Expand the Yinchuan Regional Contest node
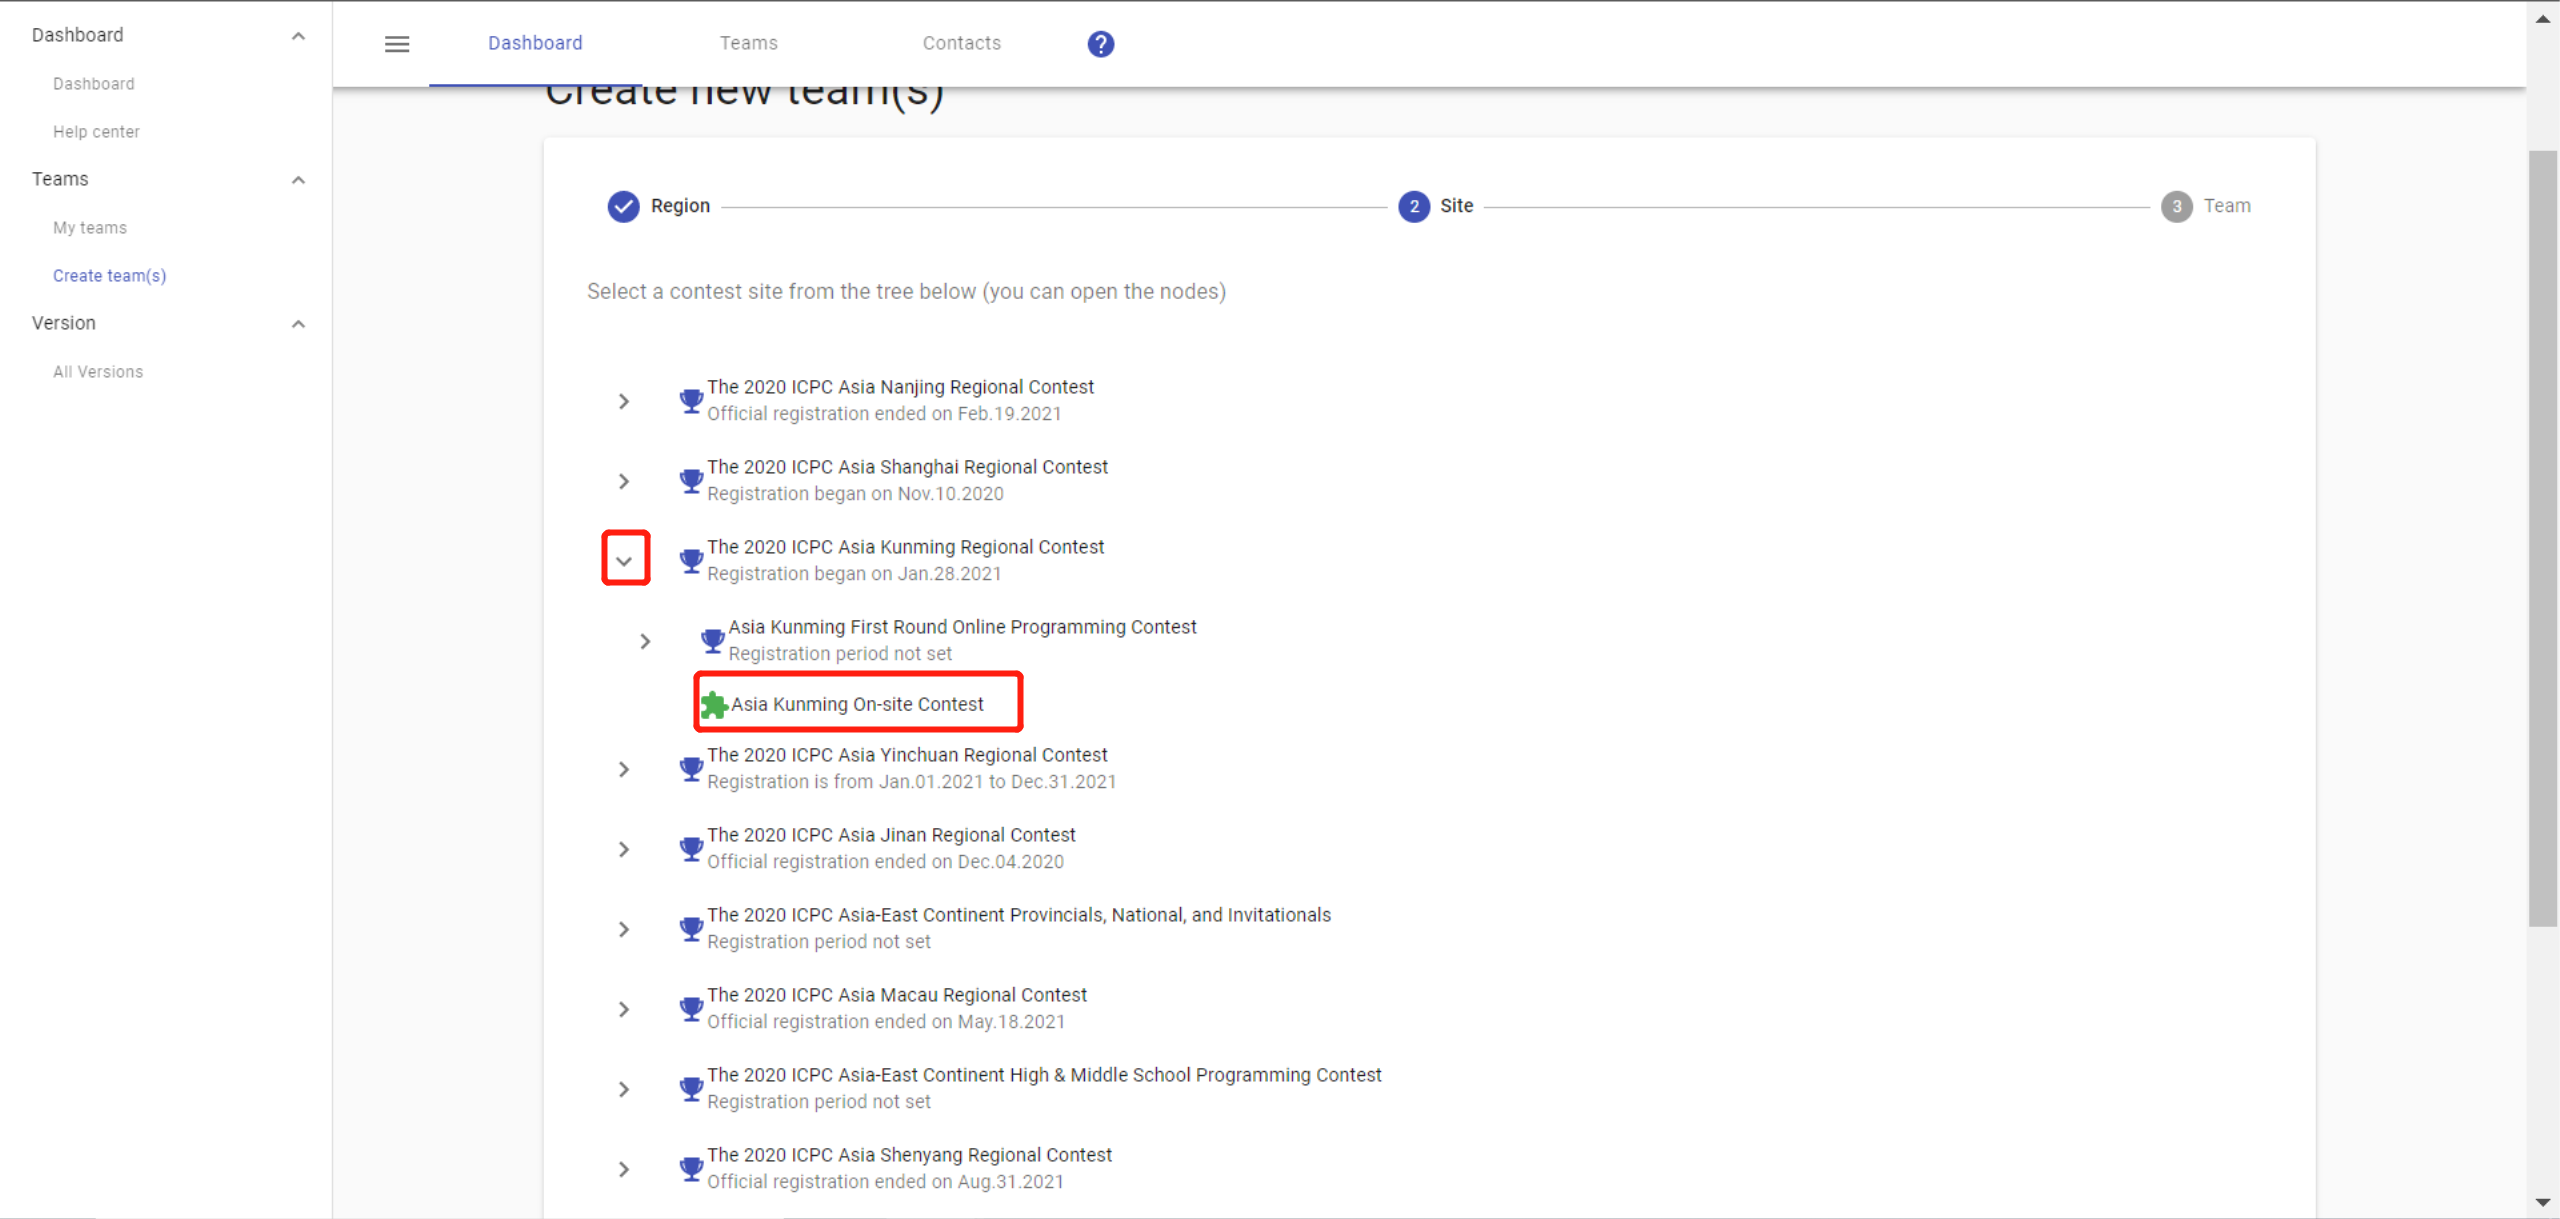This screenshot has width=2560, height=1219. click(x=624, y=769)
